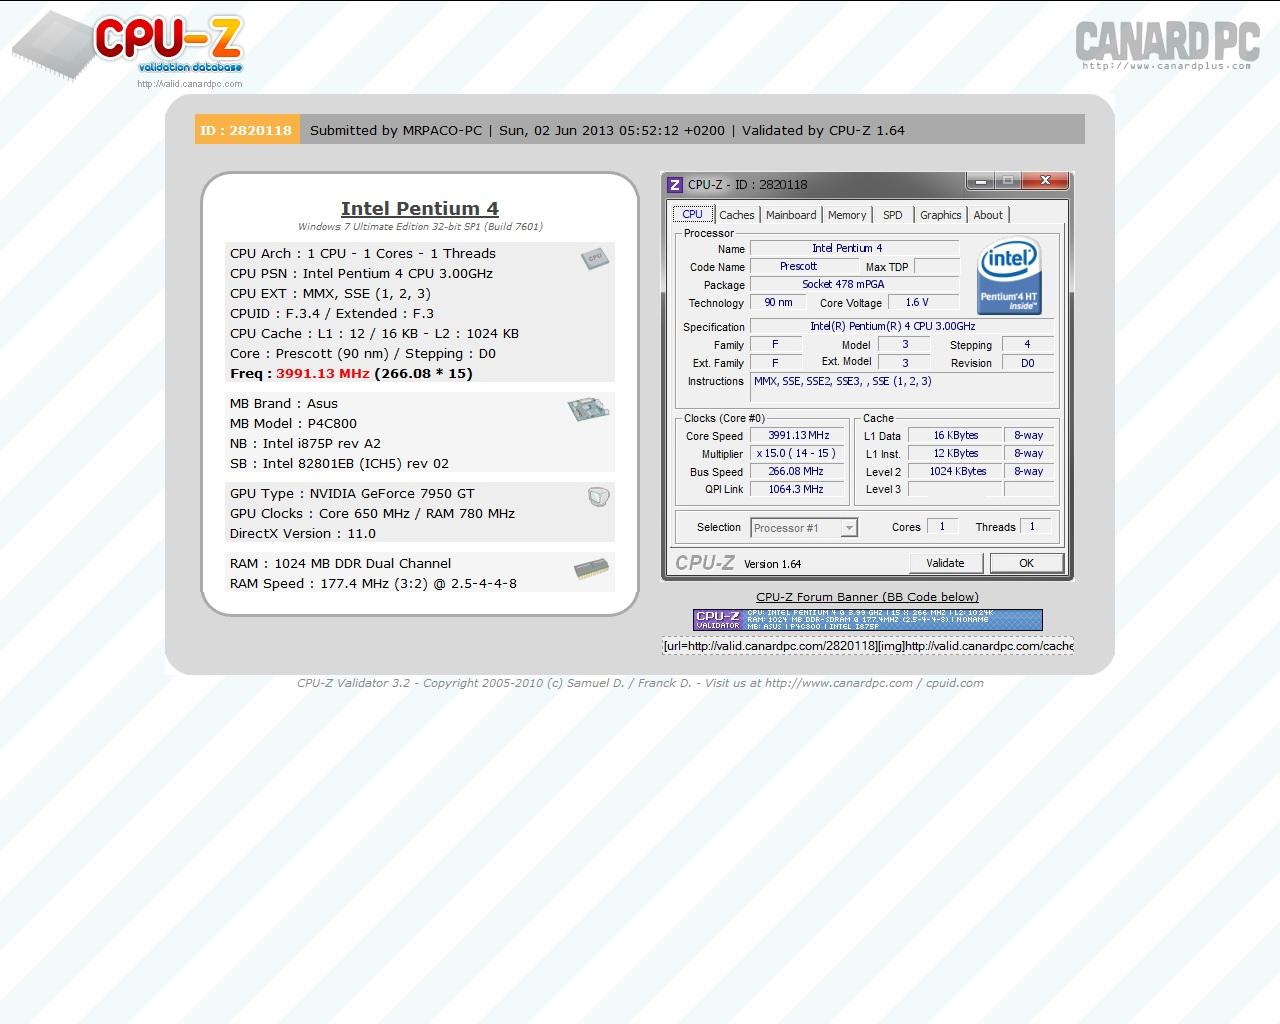The image size is (1280, 1024).
Task: Open the Processor #1 selection dropdown
Action: (x=804, y=528)
